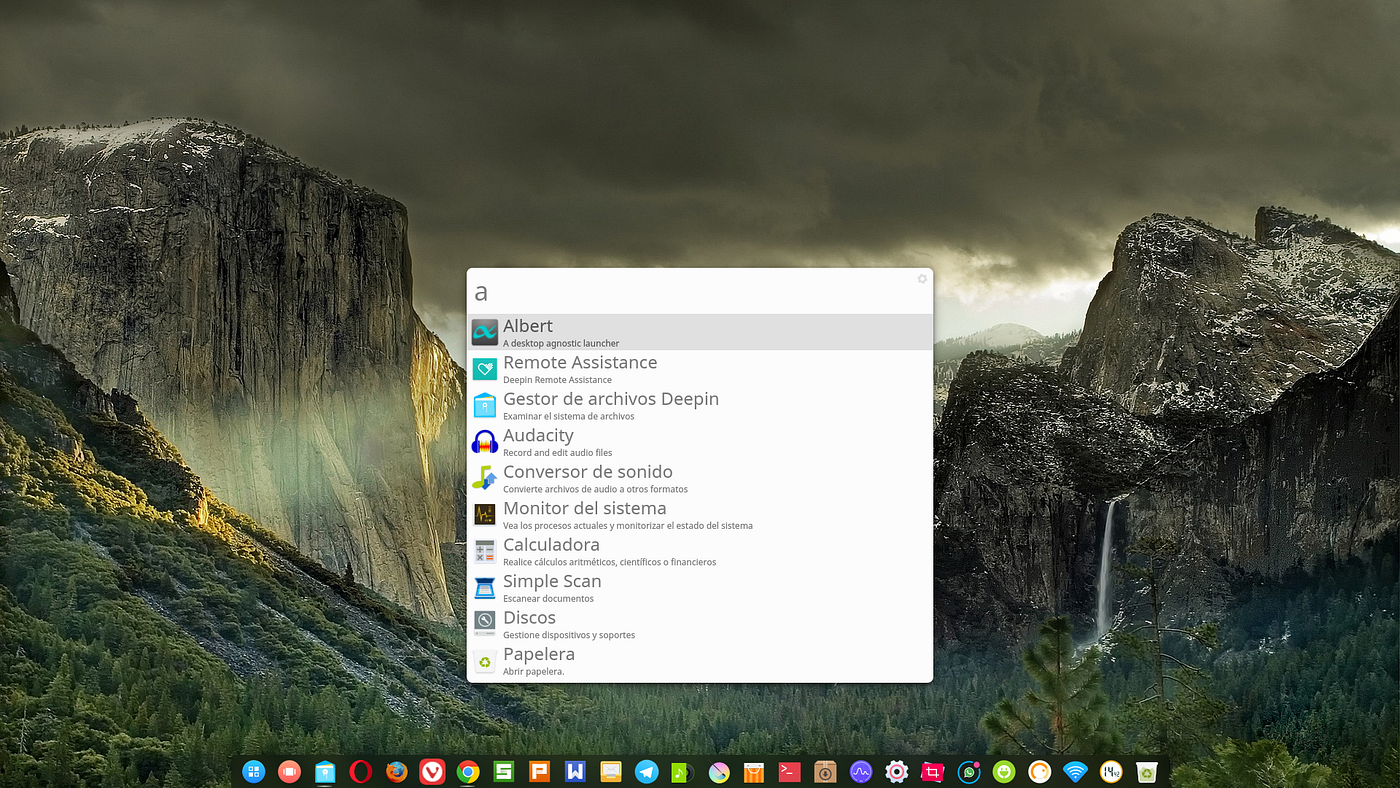Open the clock showing 14:42 in dock

[1110, 771]
